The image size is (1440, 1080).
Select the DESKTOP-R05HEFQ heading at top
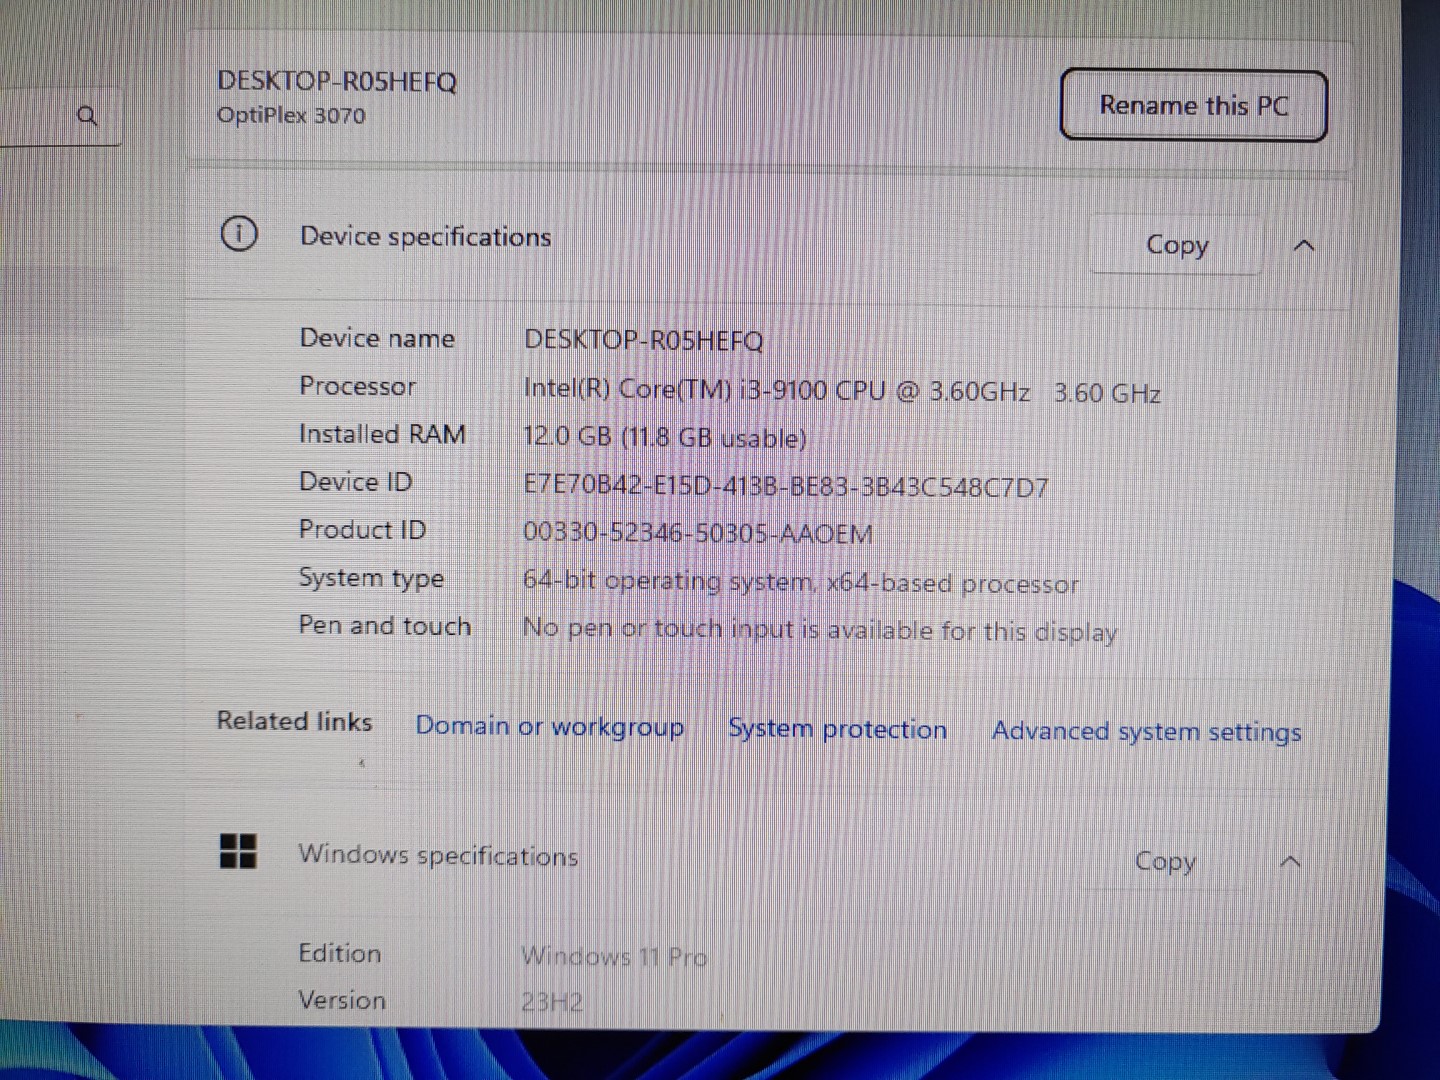[337, 81]
